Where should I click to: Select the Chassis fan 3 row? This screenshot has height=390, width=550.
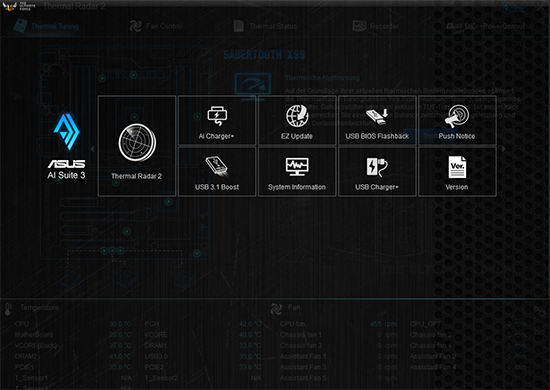[x=338, y=345]
